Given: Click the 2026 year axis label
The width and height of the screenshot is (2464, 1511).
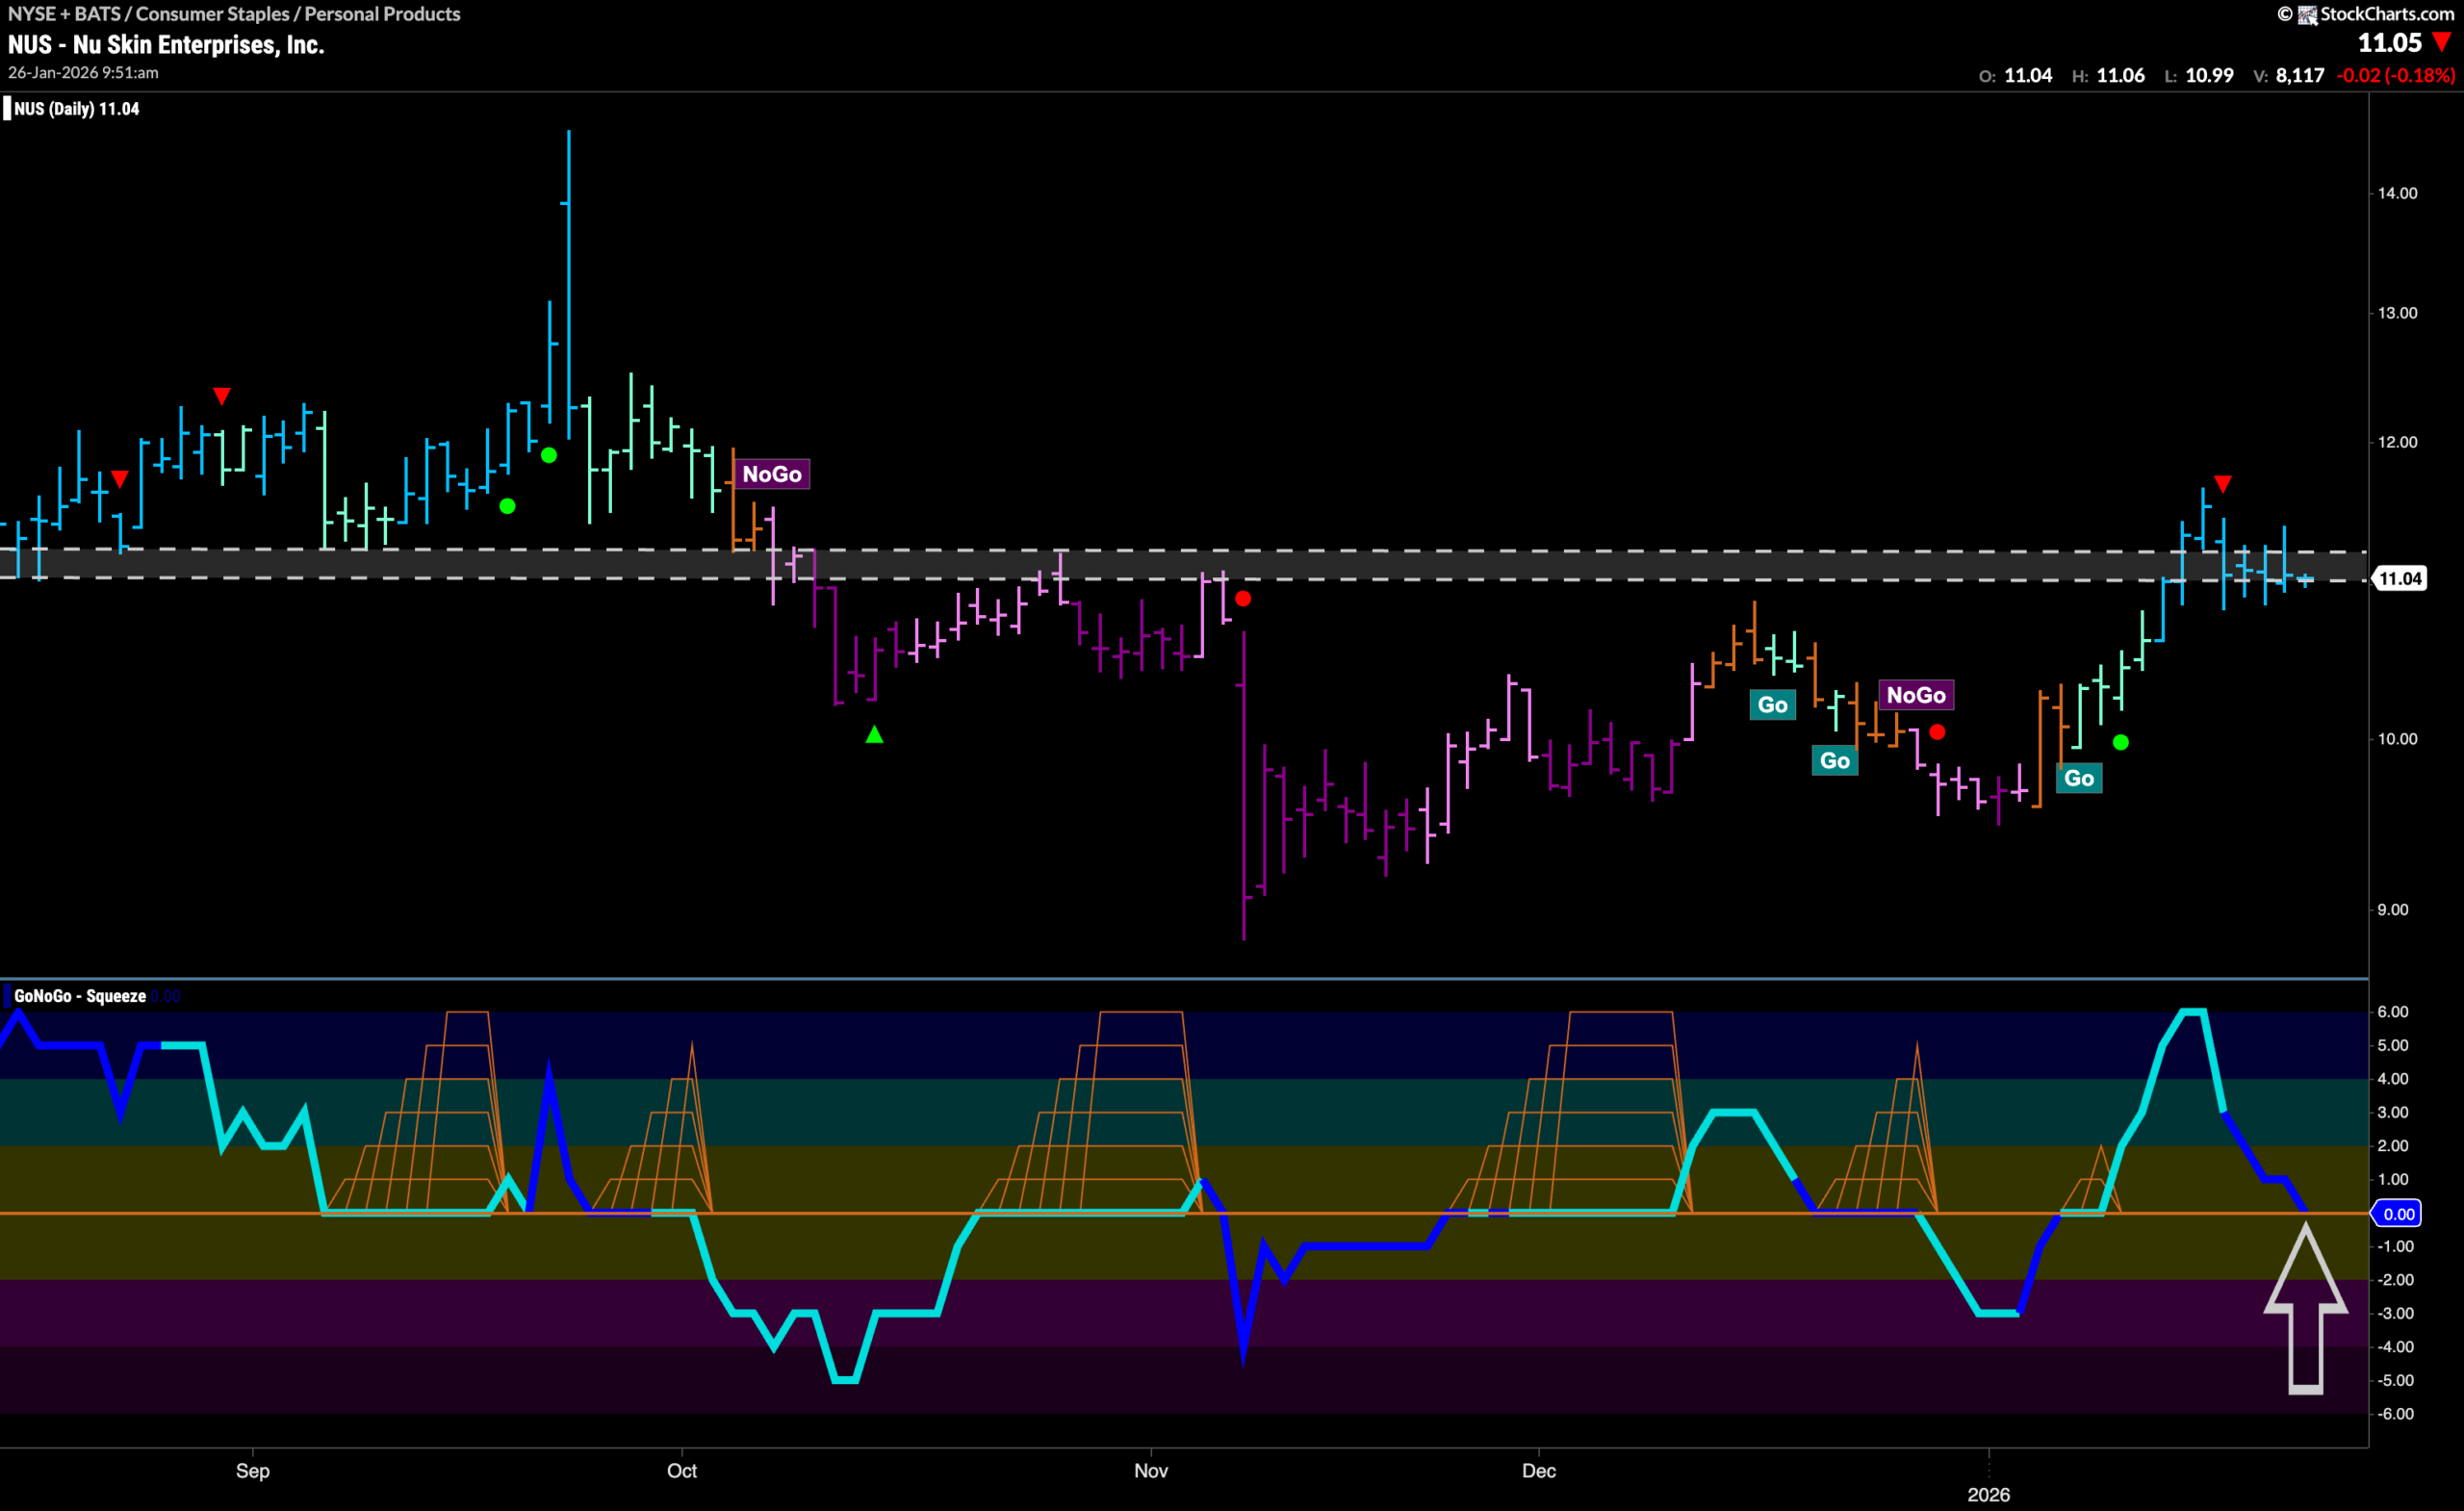Looking at the screenshot, I should (1989, 1495).
